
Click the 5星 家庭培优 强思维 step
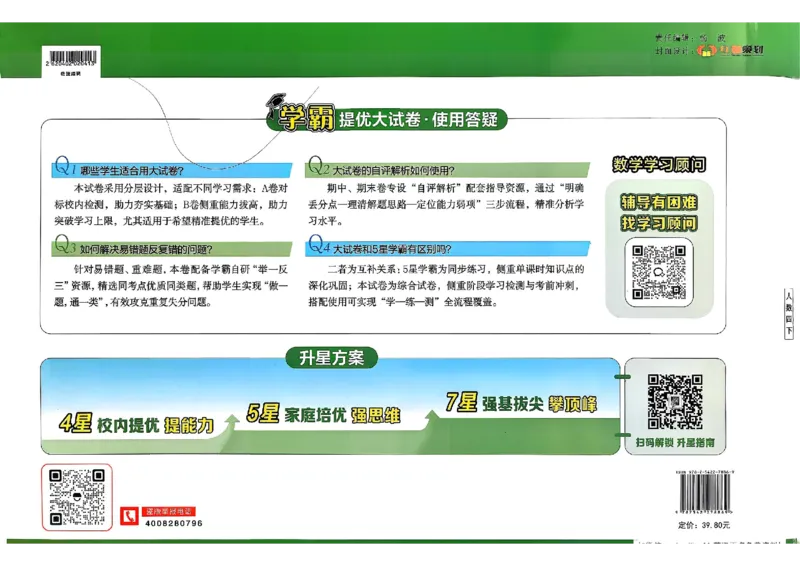323,414
